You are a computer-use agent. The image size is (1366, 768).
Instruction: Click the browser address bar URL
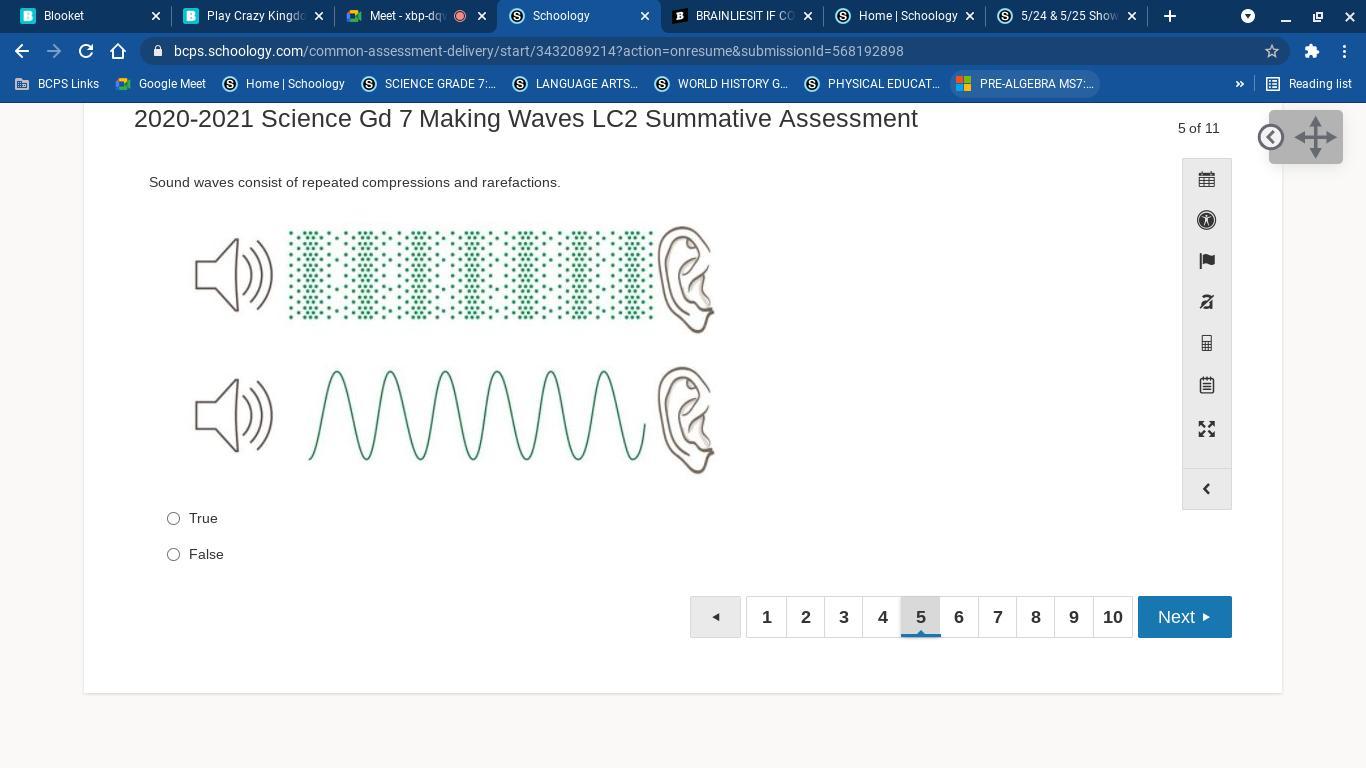tap(538, 51)
